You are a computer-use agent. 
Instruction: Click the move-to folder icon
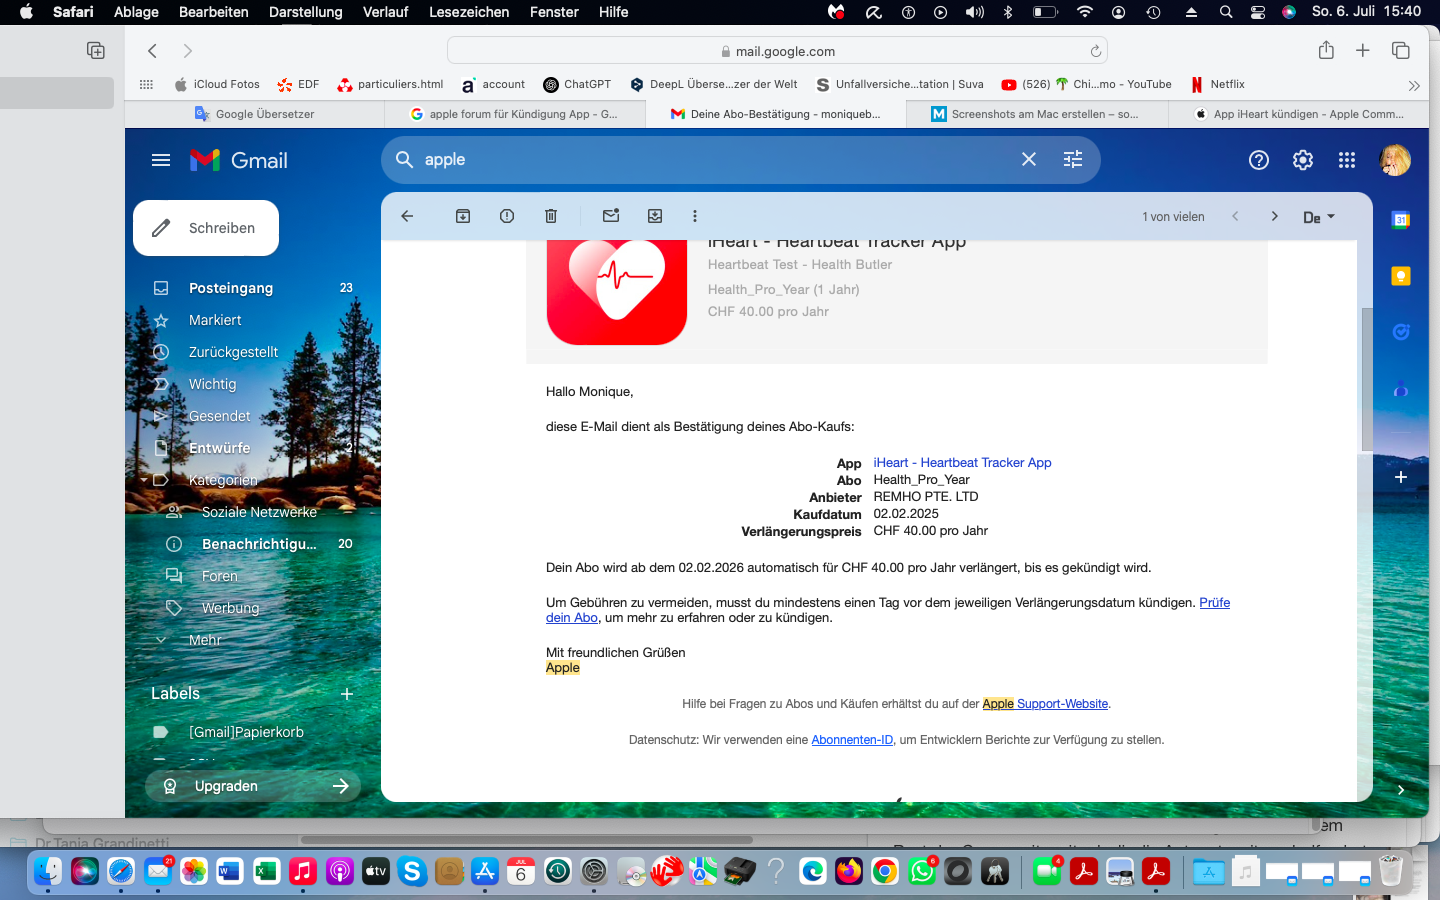[655, 216]
